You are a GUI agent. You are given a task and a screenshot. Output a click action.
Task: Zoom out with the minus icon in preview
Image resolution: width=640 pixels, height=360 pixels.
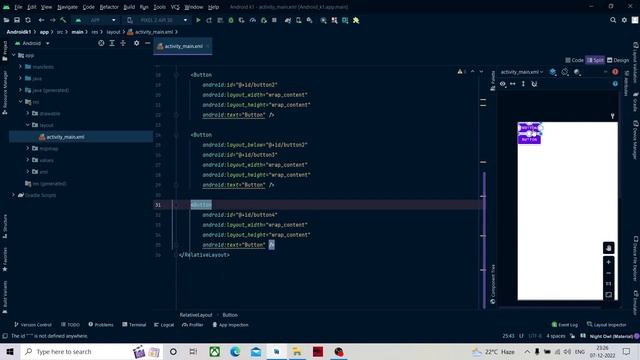(x=609, y=273)
